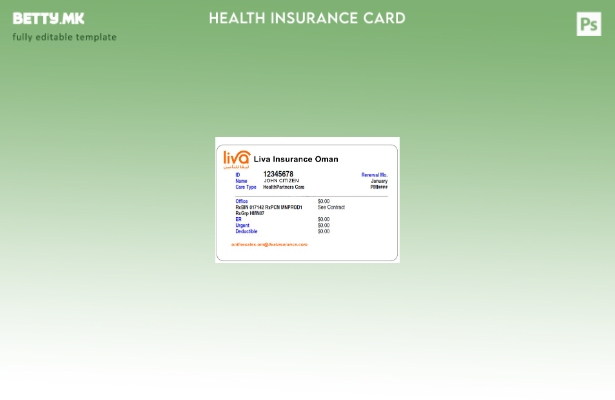Click the January renewal month value
Image resolution: width=615 pixels, height=400 pixels.
(379, 181)
